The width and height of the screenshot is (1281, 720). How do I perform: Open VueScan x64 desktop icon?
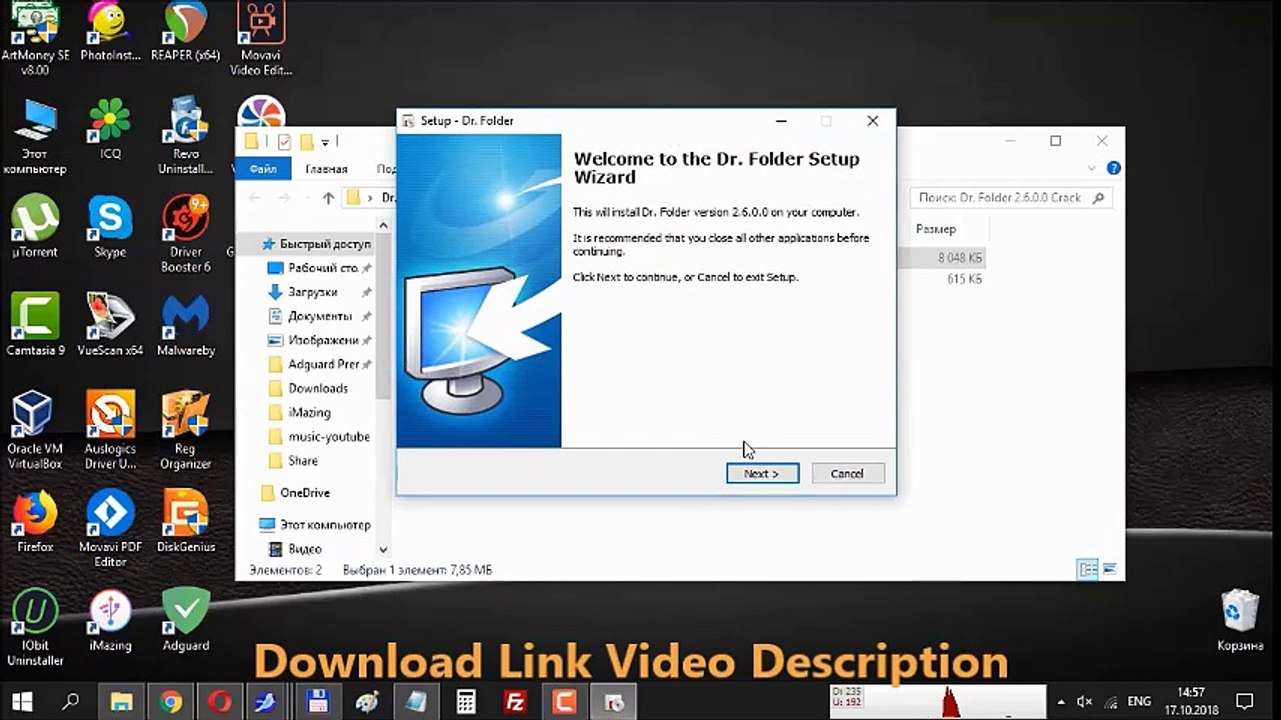point(110,325)
